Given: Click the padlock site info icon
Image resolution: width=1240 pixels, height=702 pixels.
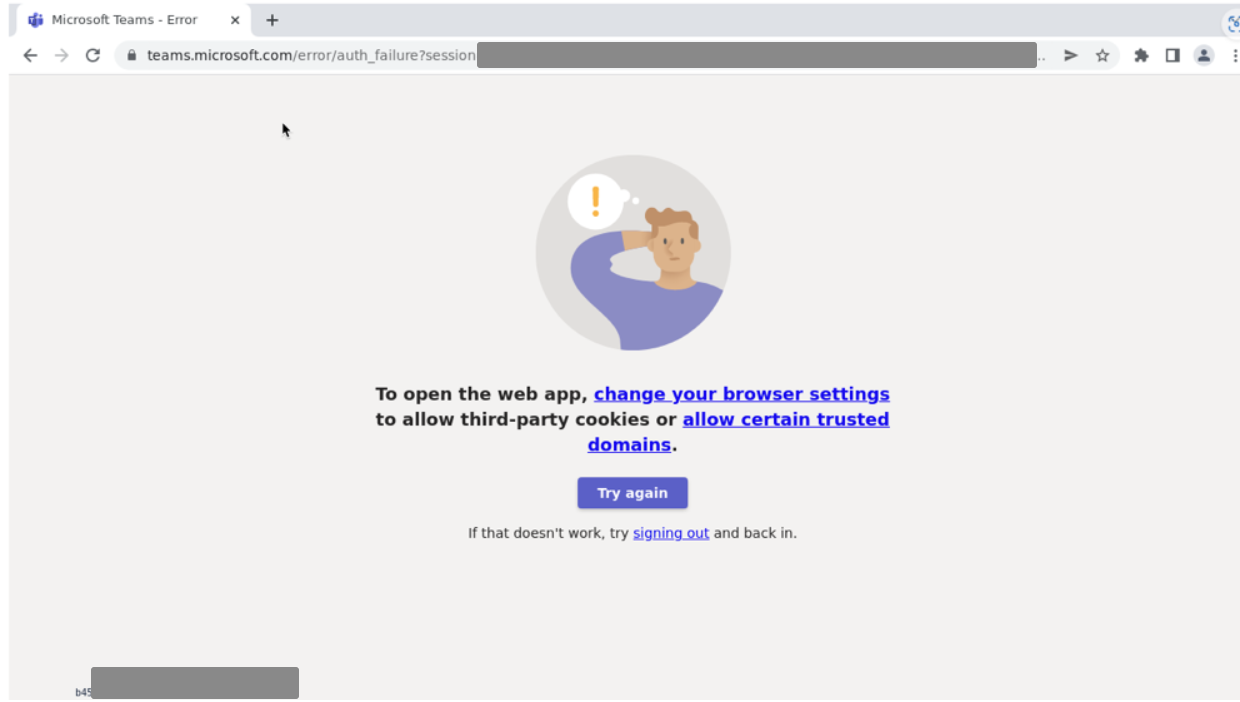Looking at the screenshot, I should pyautogui.click(x=130, y=56).
